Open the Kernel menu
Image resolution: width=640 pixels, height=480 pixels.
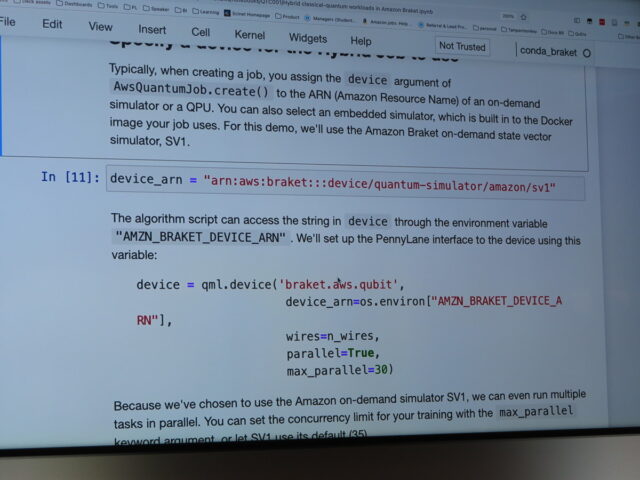coord(249,35)
